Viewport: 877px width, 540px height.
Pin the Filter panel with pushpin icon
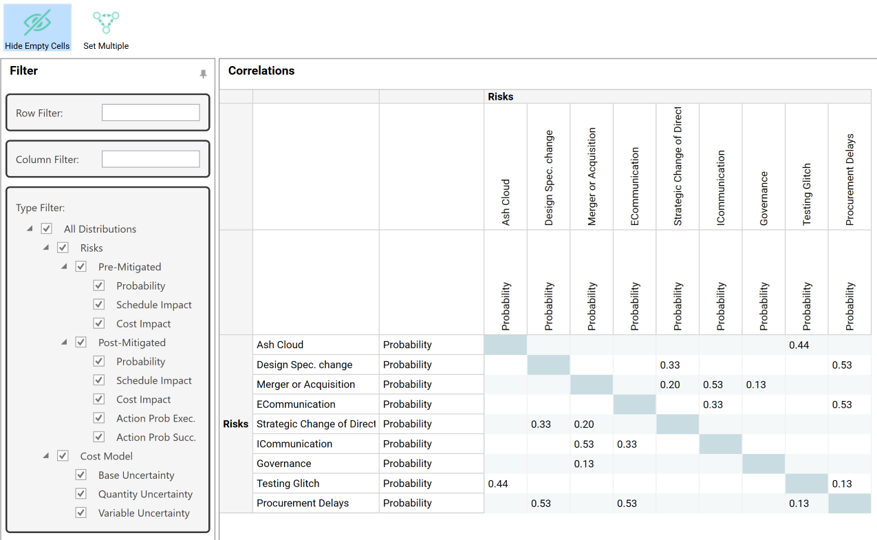click(203, 74)
